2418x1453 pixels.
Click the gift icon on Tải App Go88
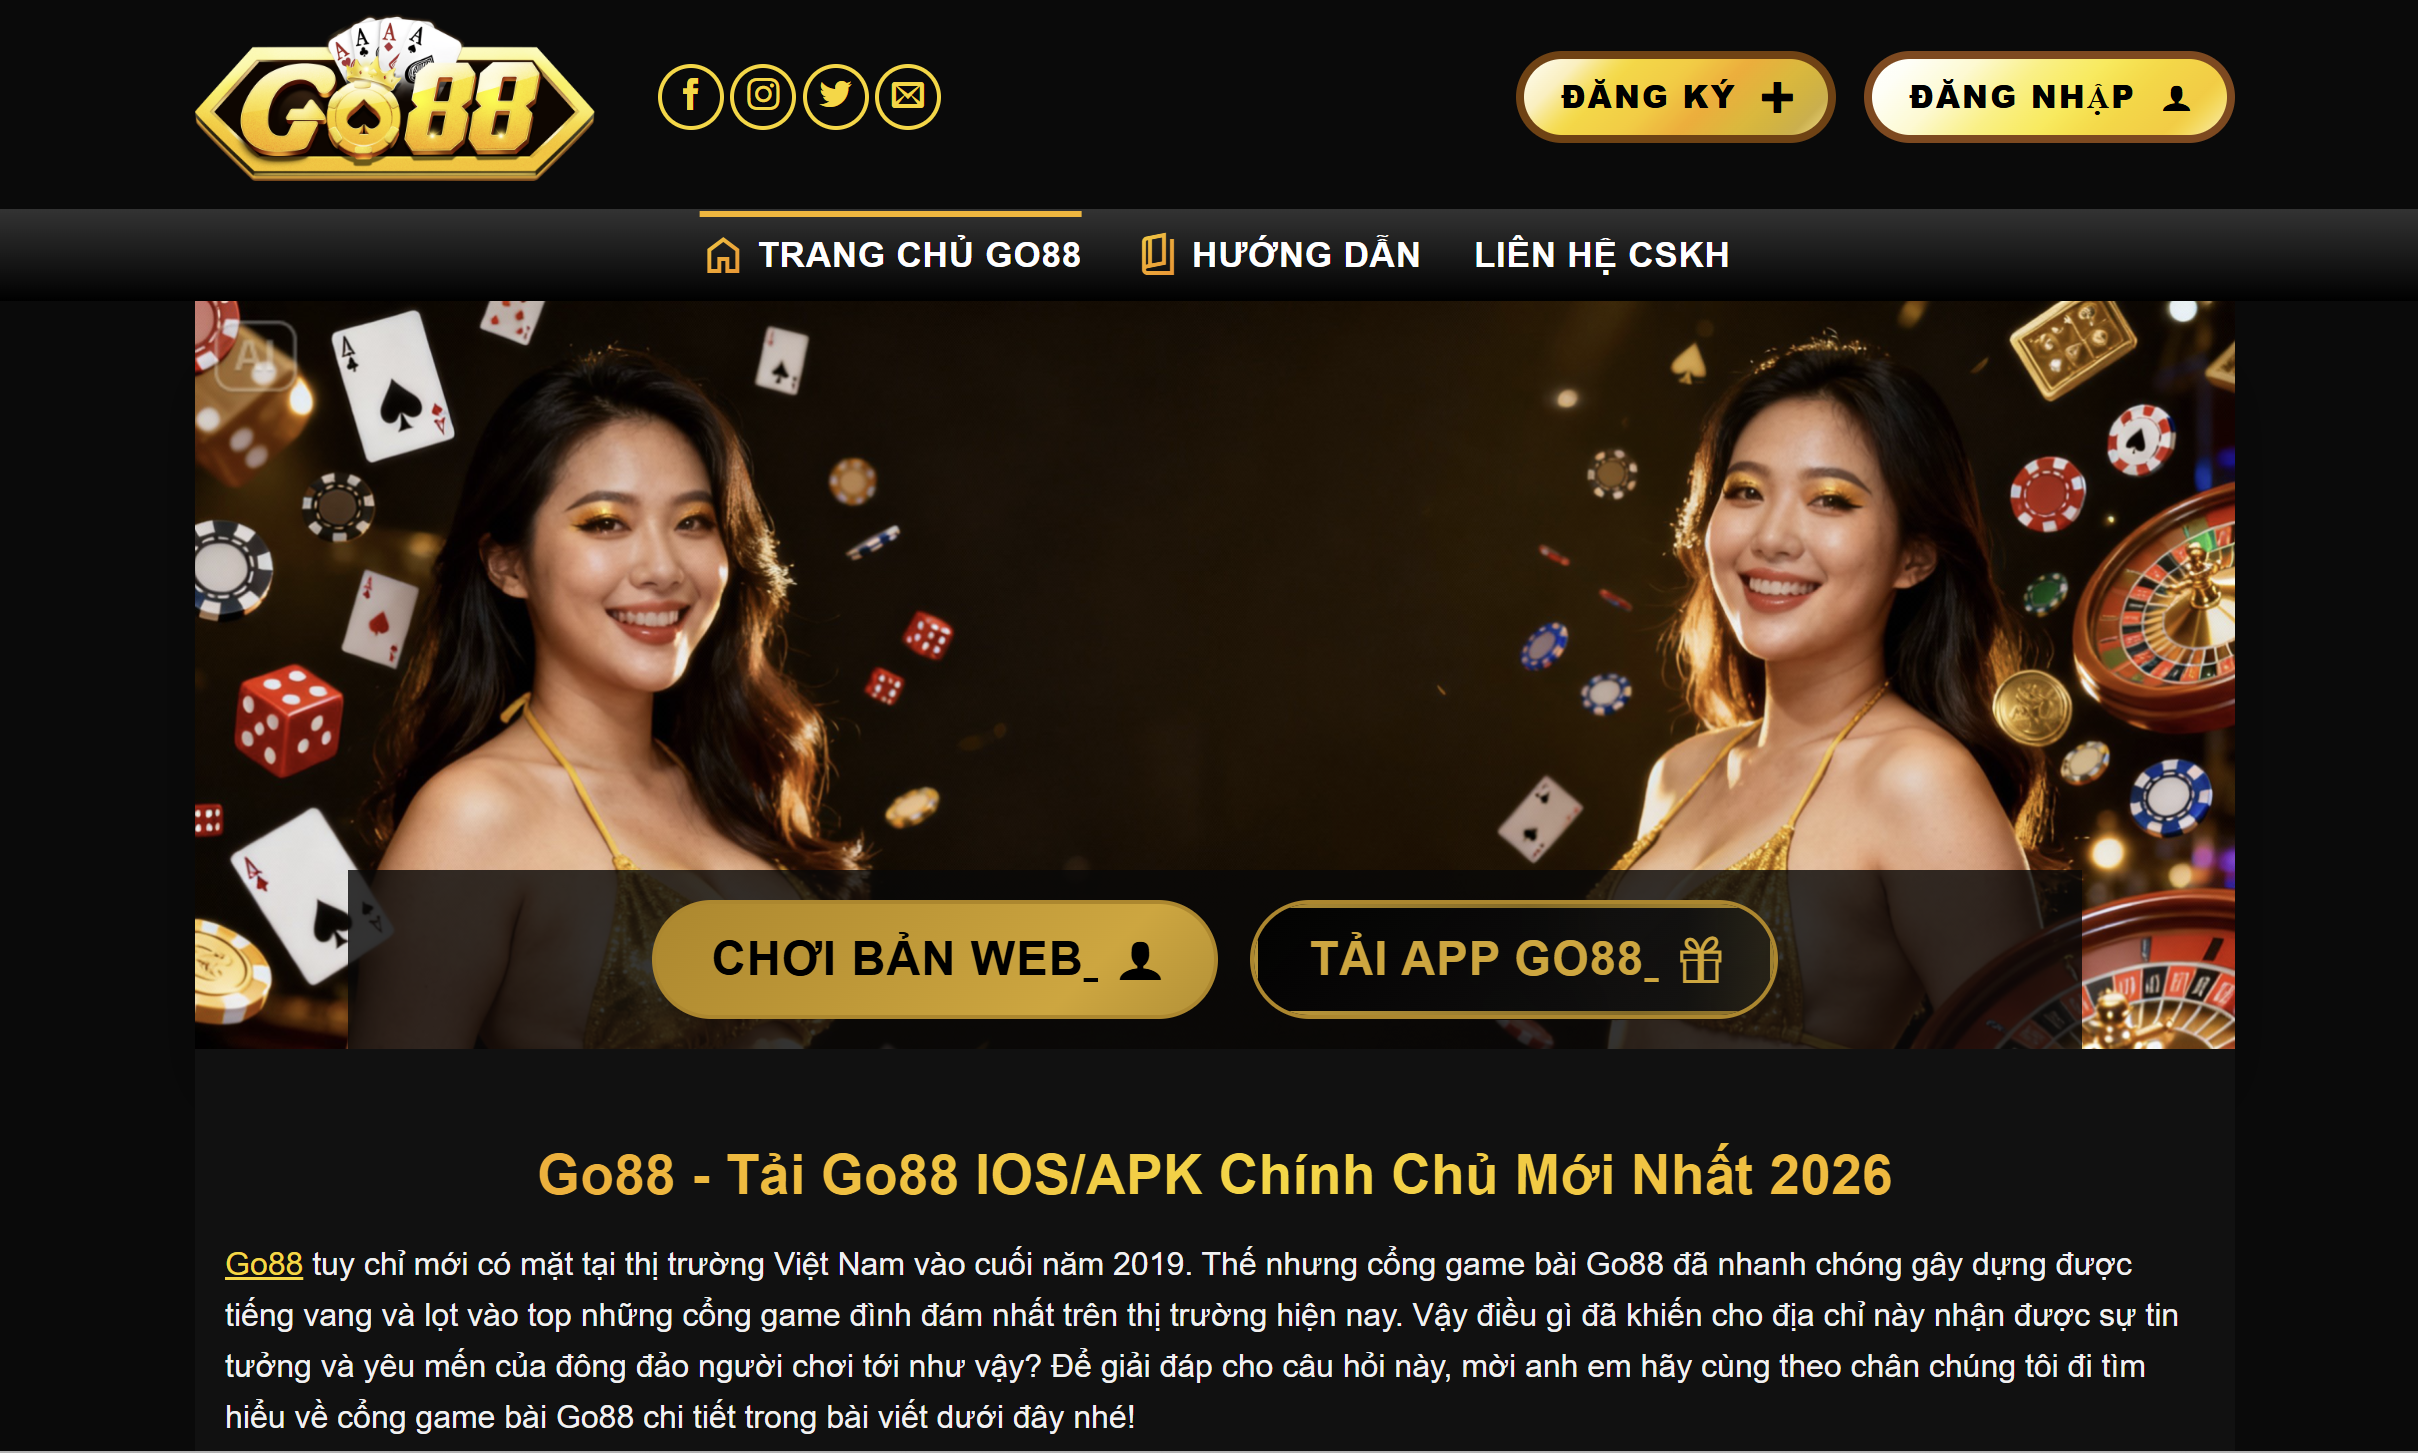tap(1700, 960)
